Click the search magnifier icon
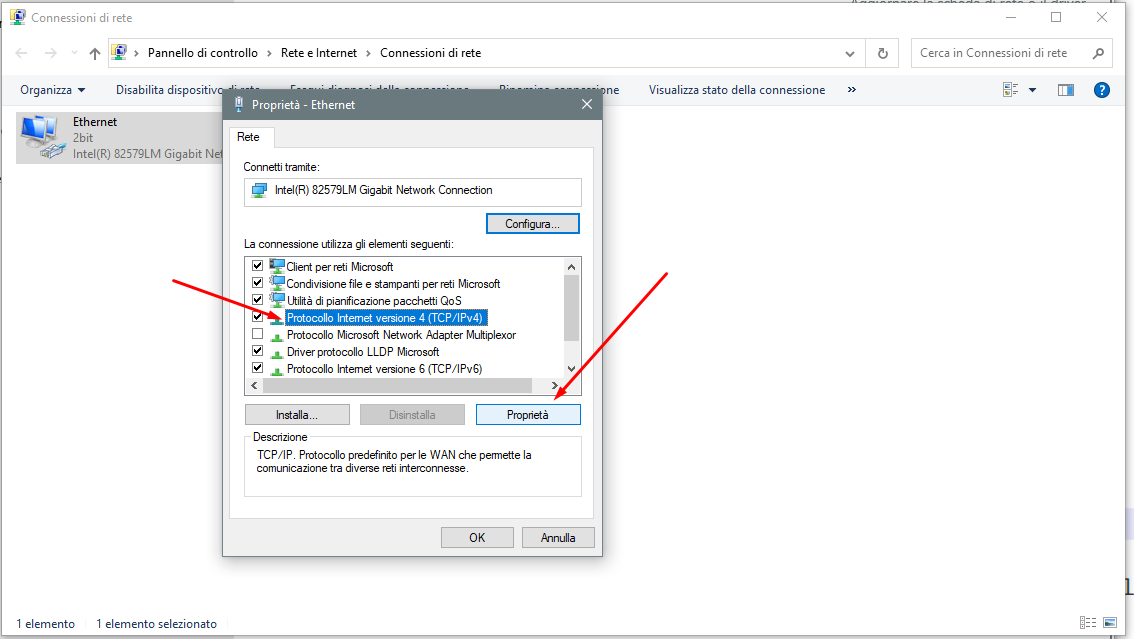Image resolution: width=1134 pixels, height=639 pixels. point(1099,53)
